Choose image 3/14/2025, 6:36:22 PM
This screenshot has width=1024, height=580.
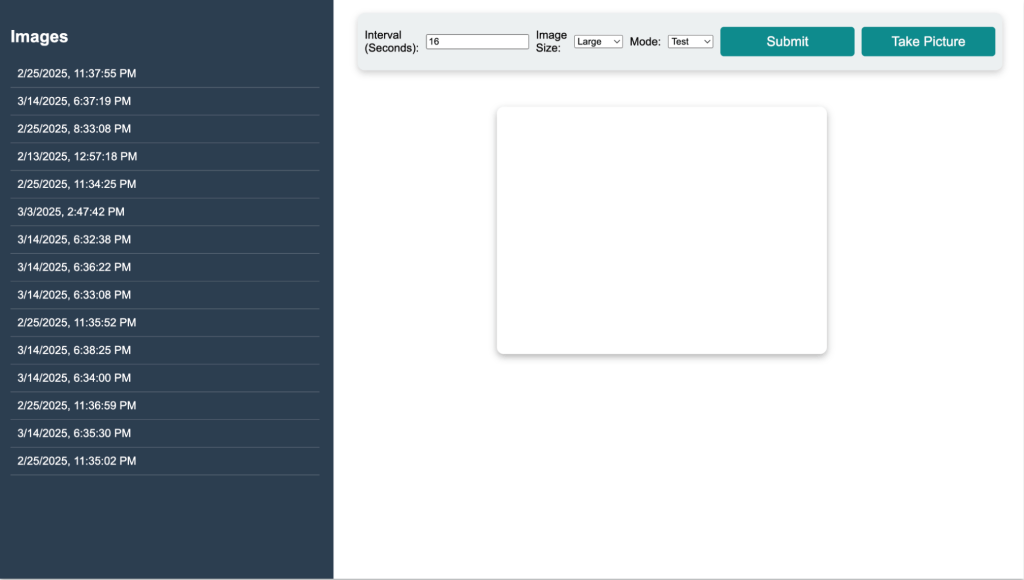coord(74,267)
